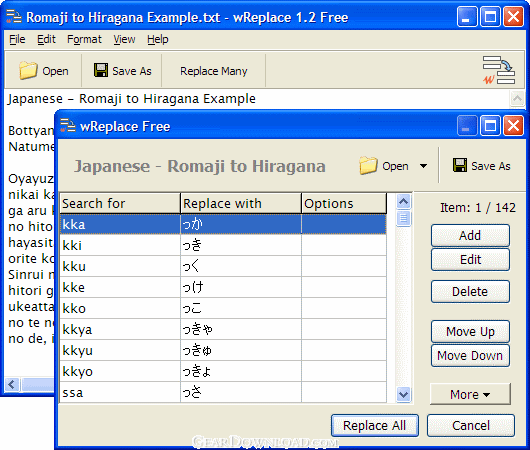This screenshot has height=450, width=530.
Task: Click first text line in main editor
Action: [x=131, y=99]
